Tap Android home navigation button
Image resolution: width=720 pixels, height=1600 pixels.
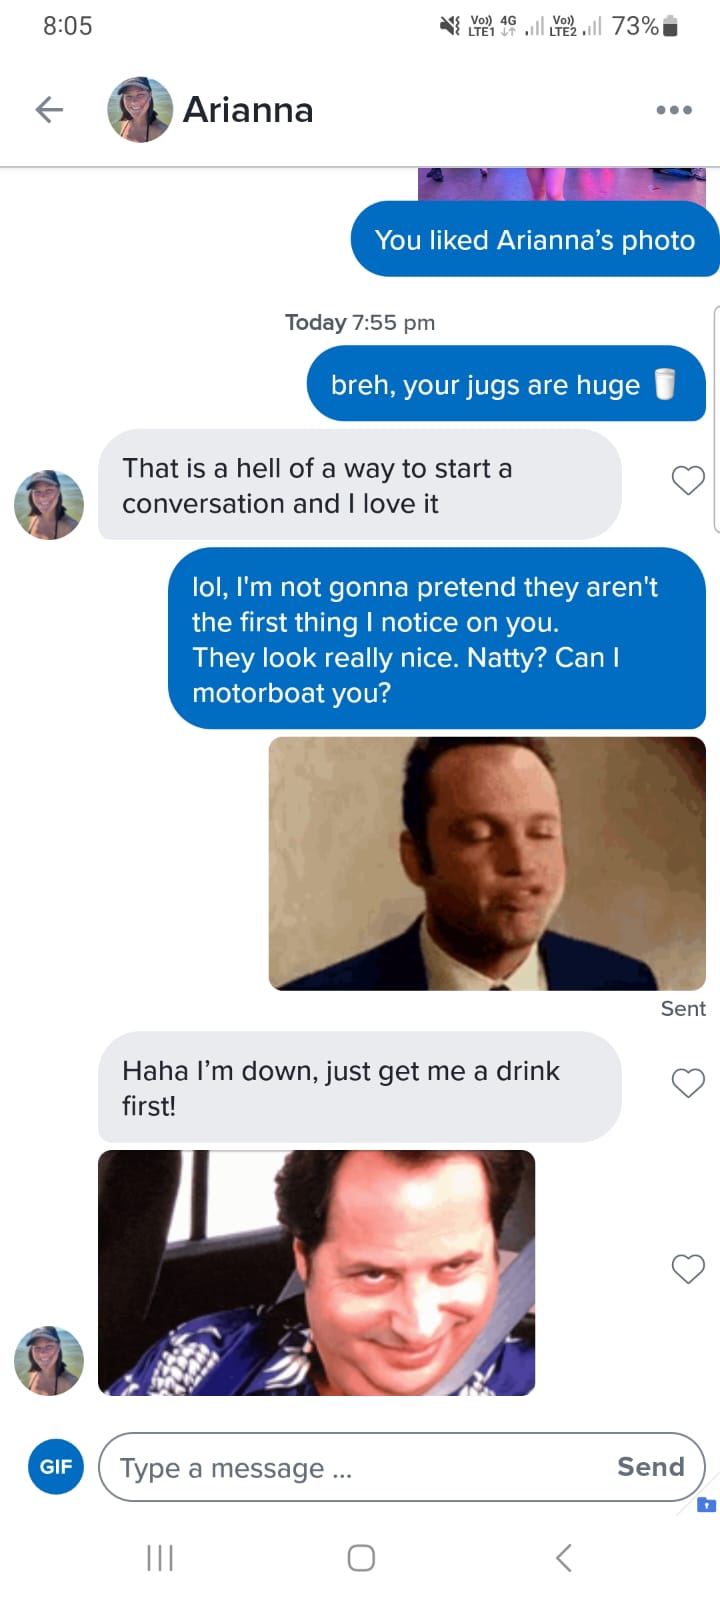click(361, 1557)
